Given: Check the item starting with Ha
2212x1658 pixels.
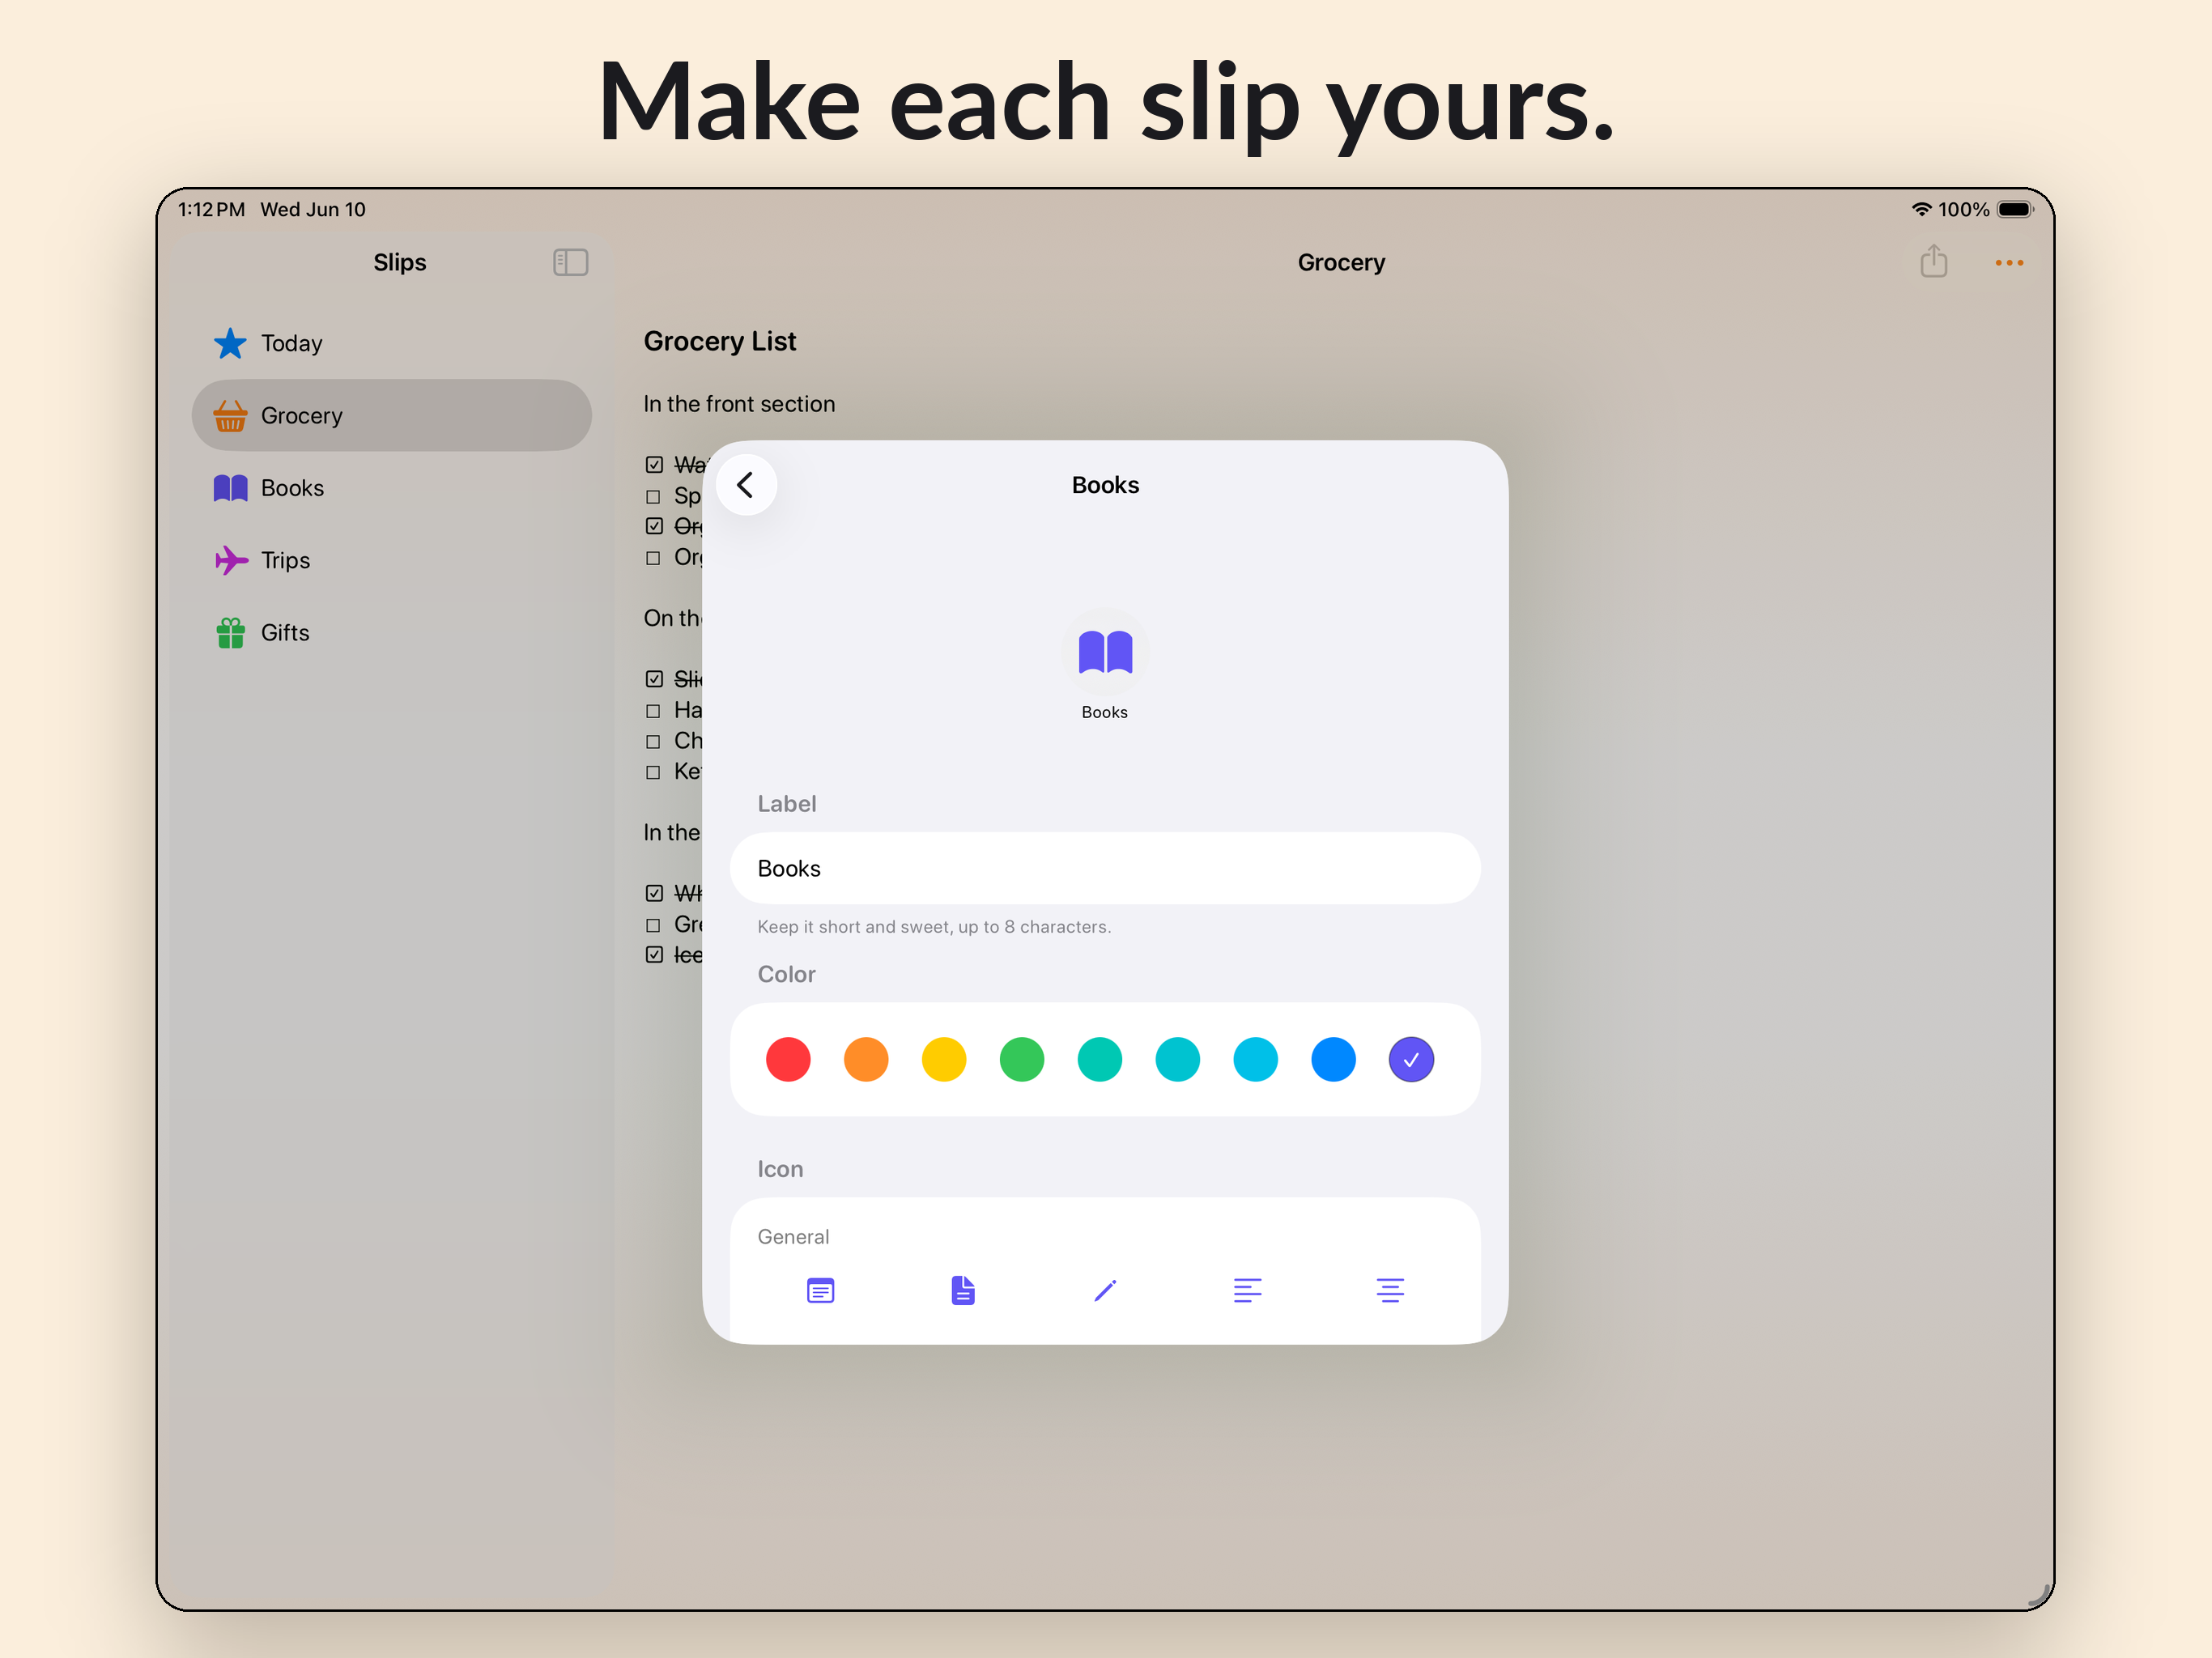Looking at the screenshot, I should click(x=653, y=711).
